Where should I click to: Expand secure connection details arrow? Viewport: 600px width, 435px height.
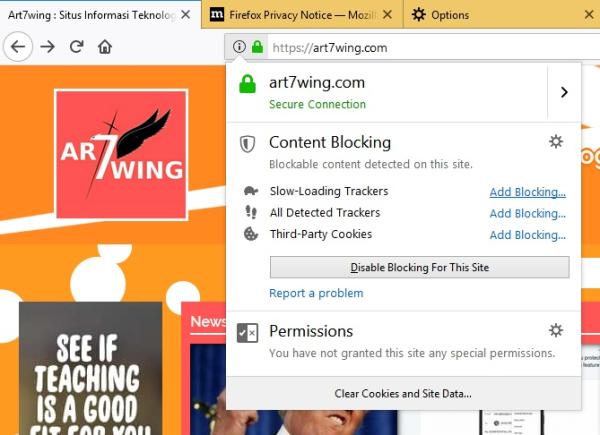pos(564,92)
